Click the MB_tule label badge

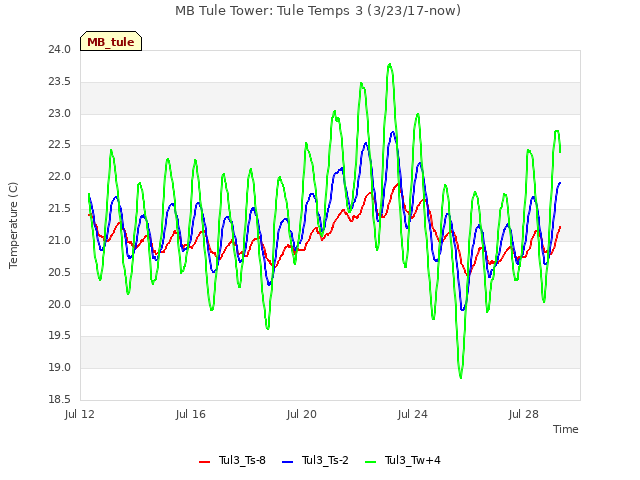tap(111, 41)
